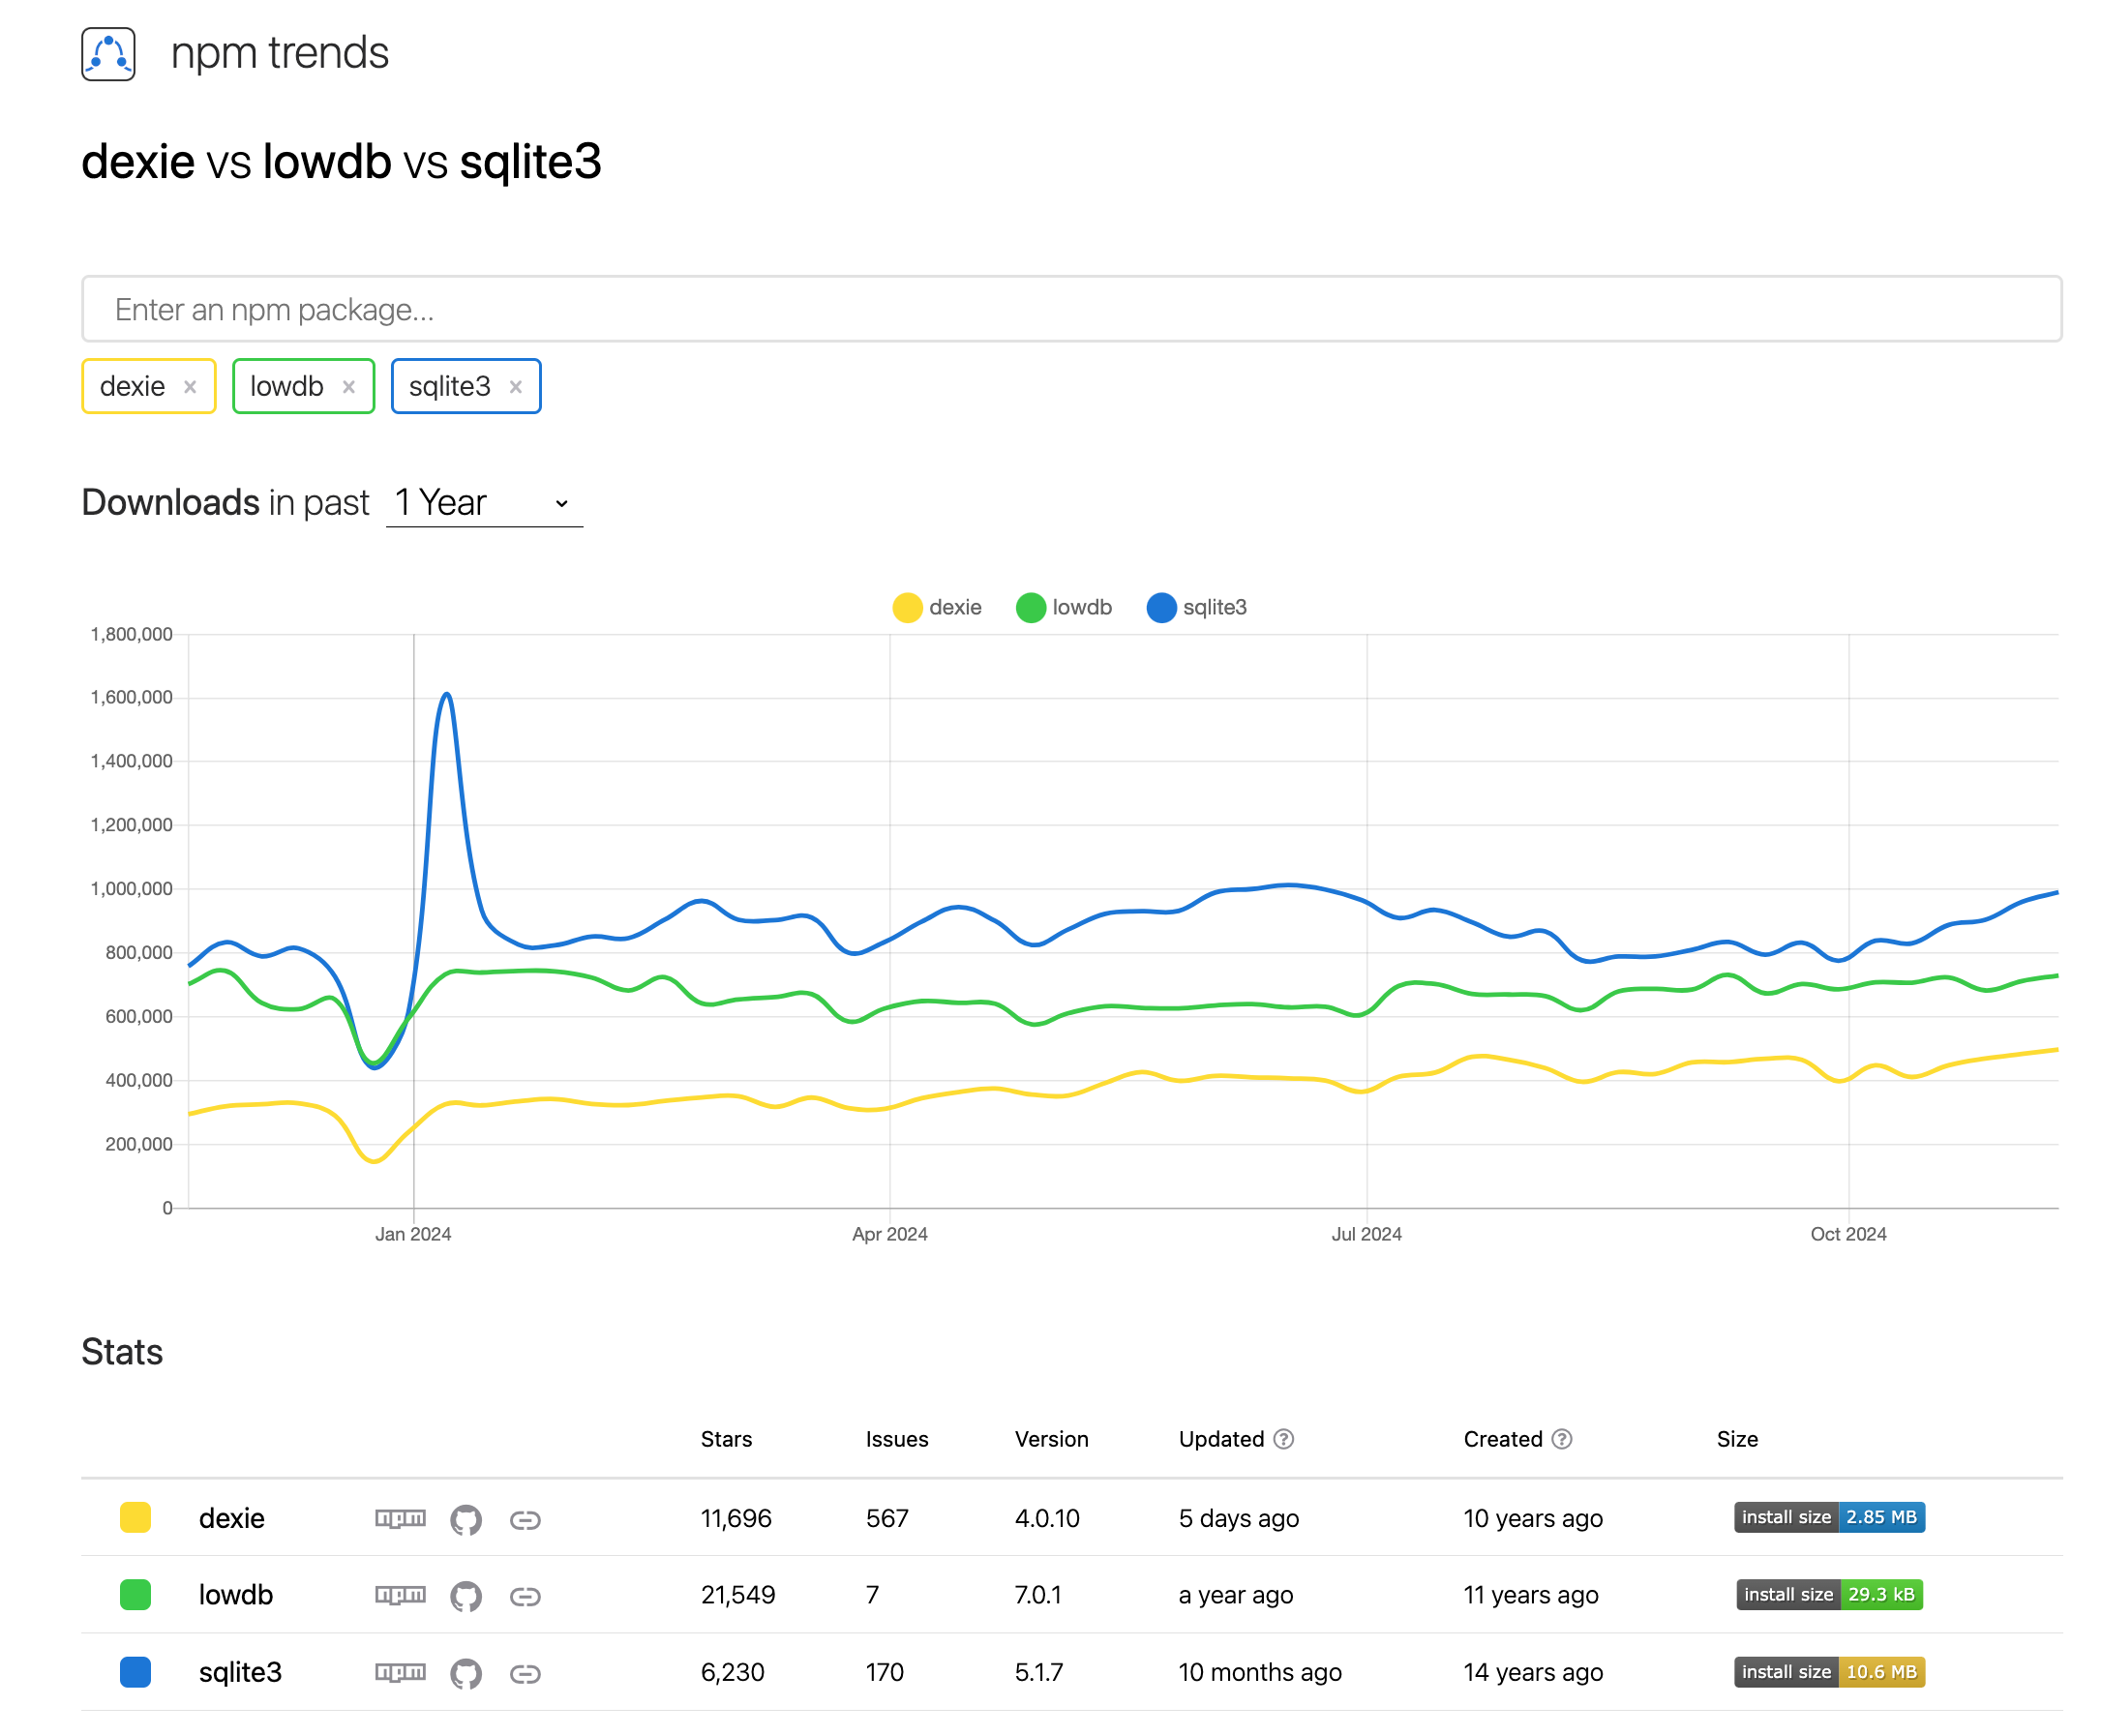
Task: Click lowdb version 7.0.1
Action: 1038,1595
